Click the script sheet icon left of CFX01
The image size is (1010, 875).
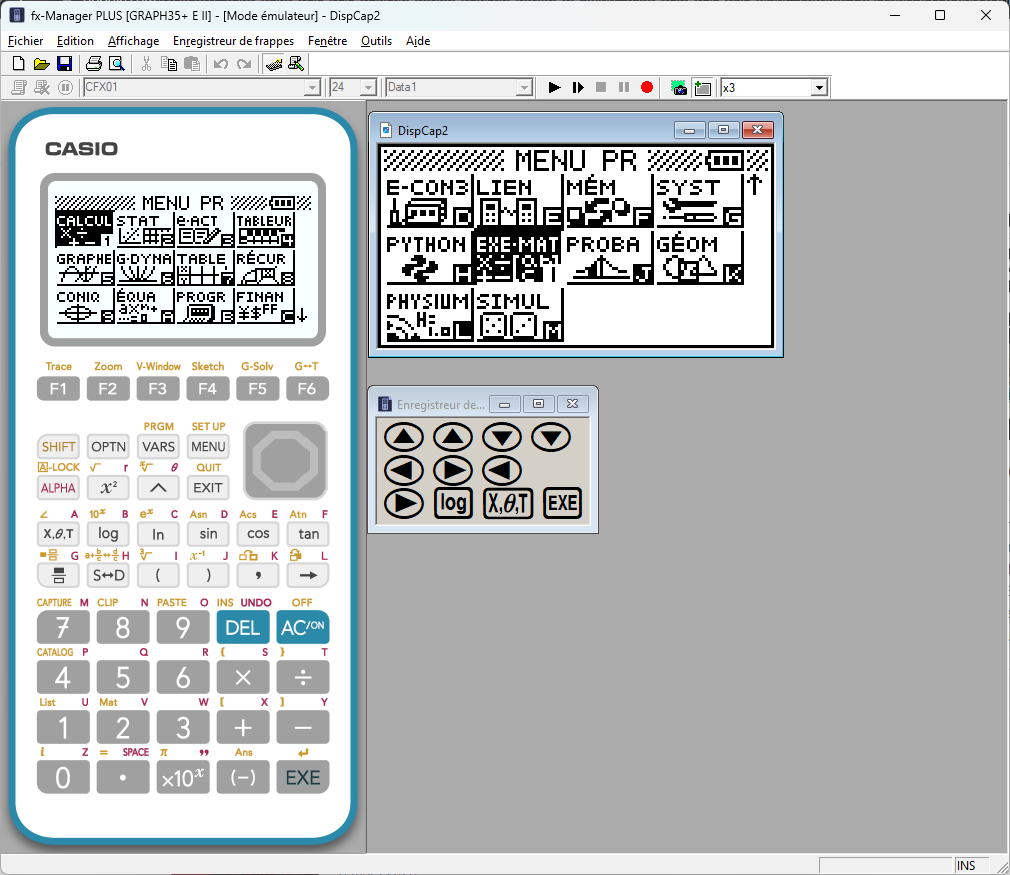(x=19, y=87)
